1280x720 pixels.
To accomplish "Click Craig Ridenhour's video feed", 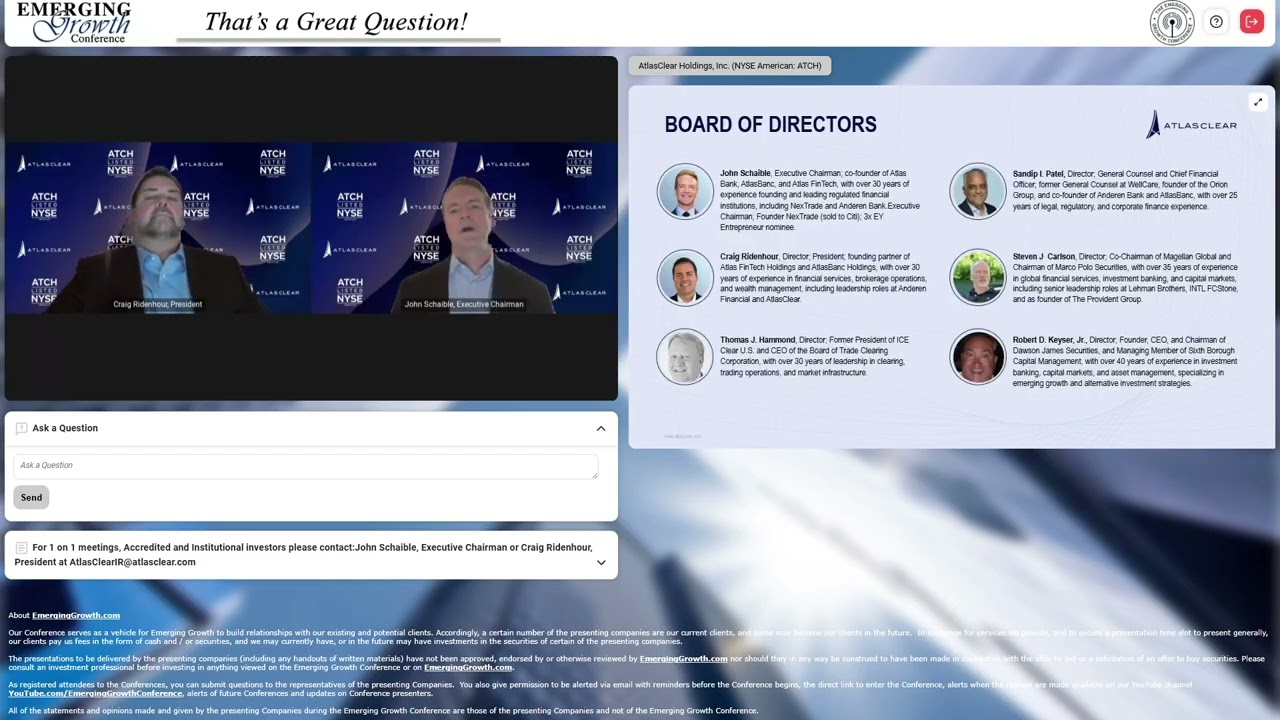I will tap(158, 228).
